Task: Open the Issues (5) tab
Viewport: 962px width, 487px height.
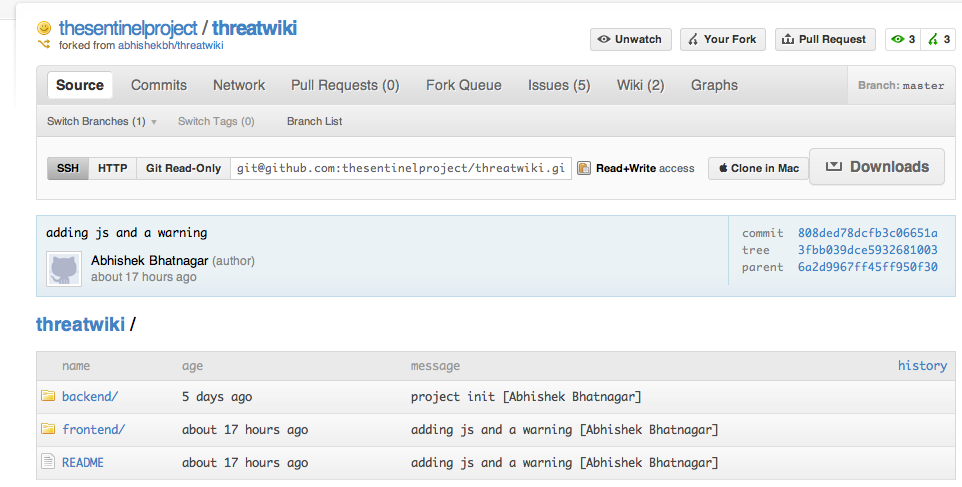Action: tap(559, 85)
